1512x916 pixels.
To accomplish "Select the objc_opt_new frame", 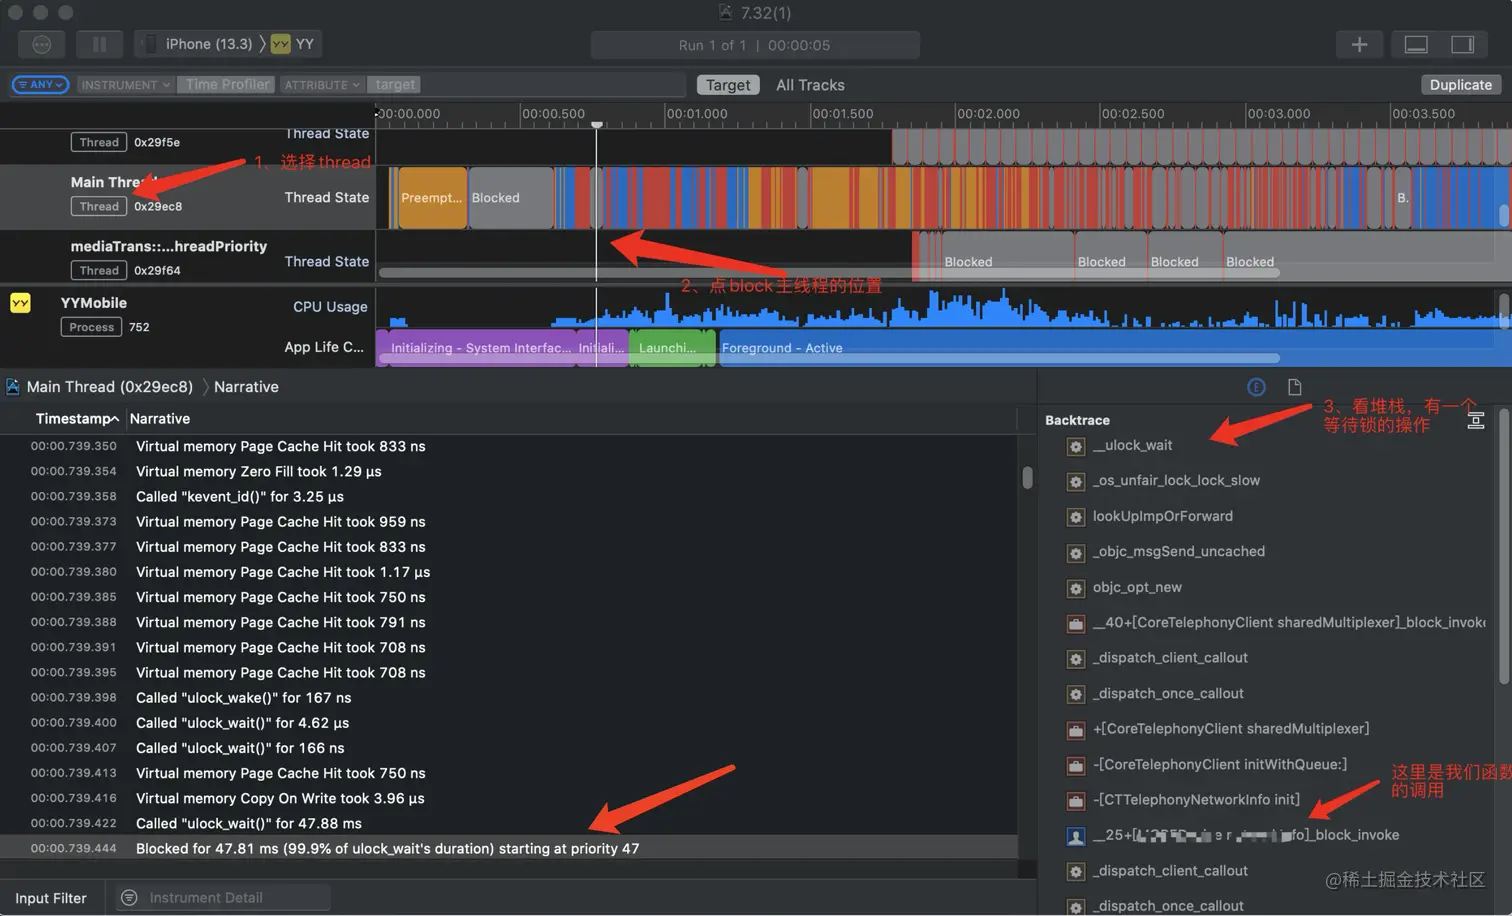I will point(1137,587).
